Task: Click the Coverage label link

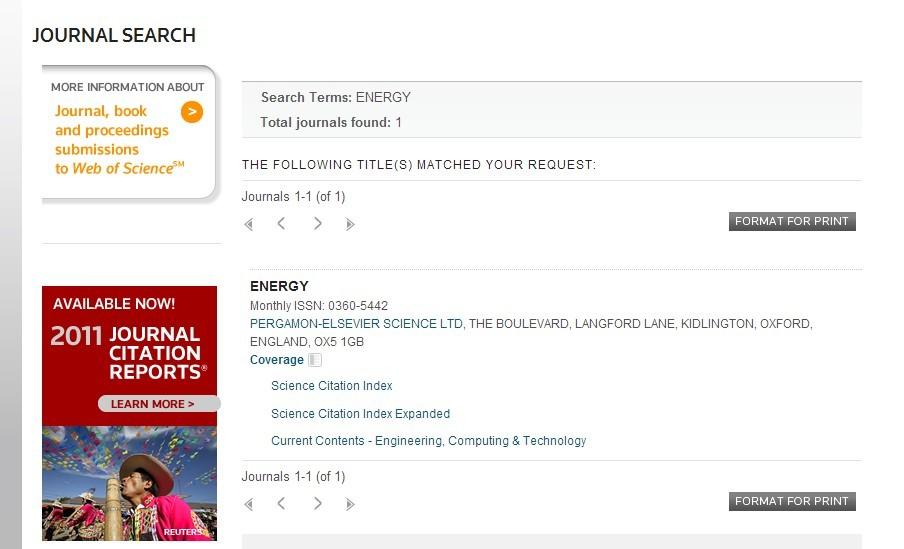Action: point(277,360)
